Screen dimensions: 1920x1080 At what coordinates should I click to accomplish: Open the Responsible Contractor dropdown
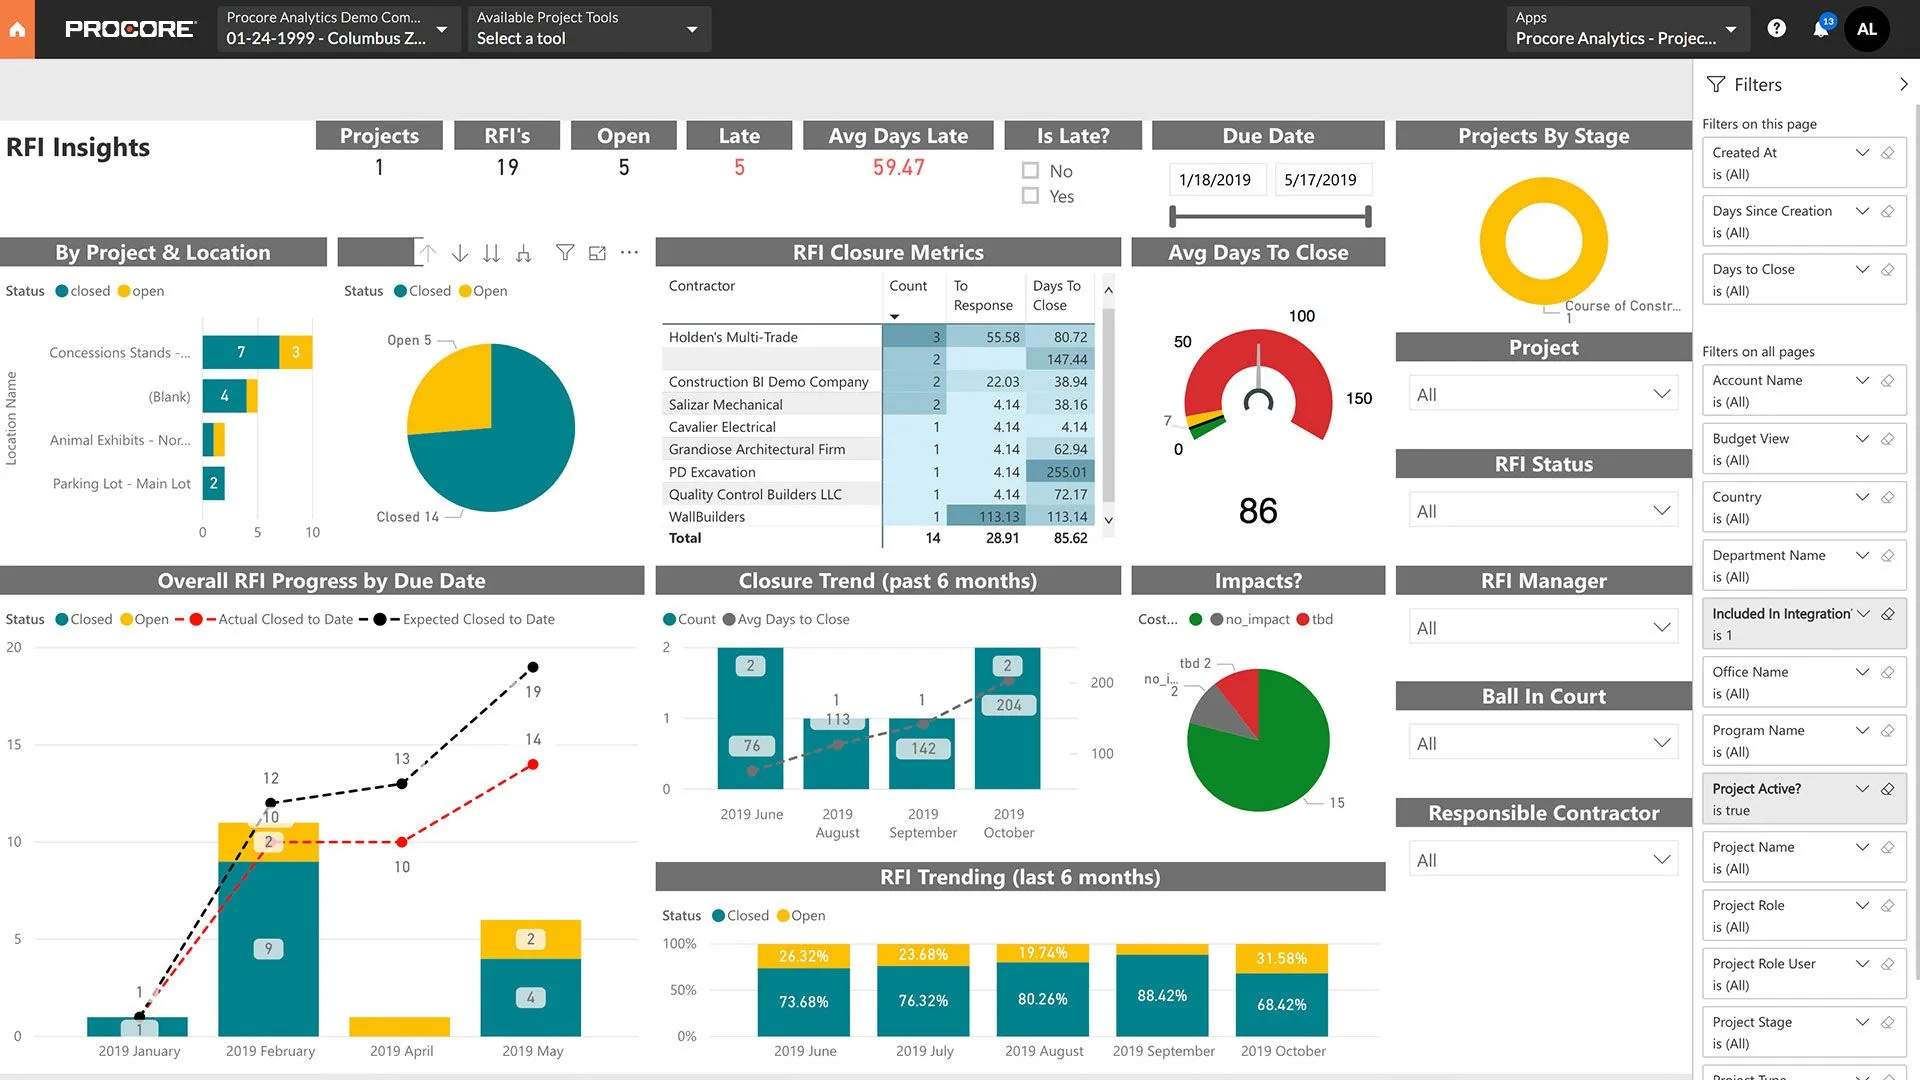point(1662,858)
